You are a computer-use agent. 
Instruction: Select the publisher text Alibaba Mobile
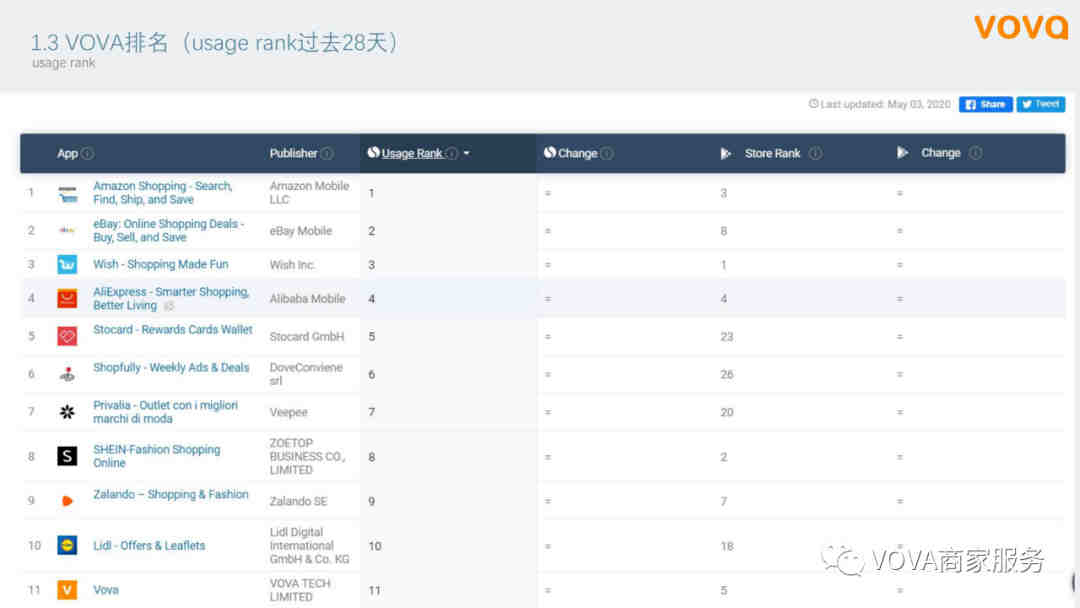pos(307,299)
